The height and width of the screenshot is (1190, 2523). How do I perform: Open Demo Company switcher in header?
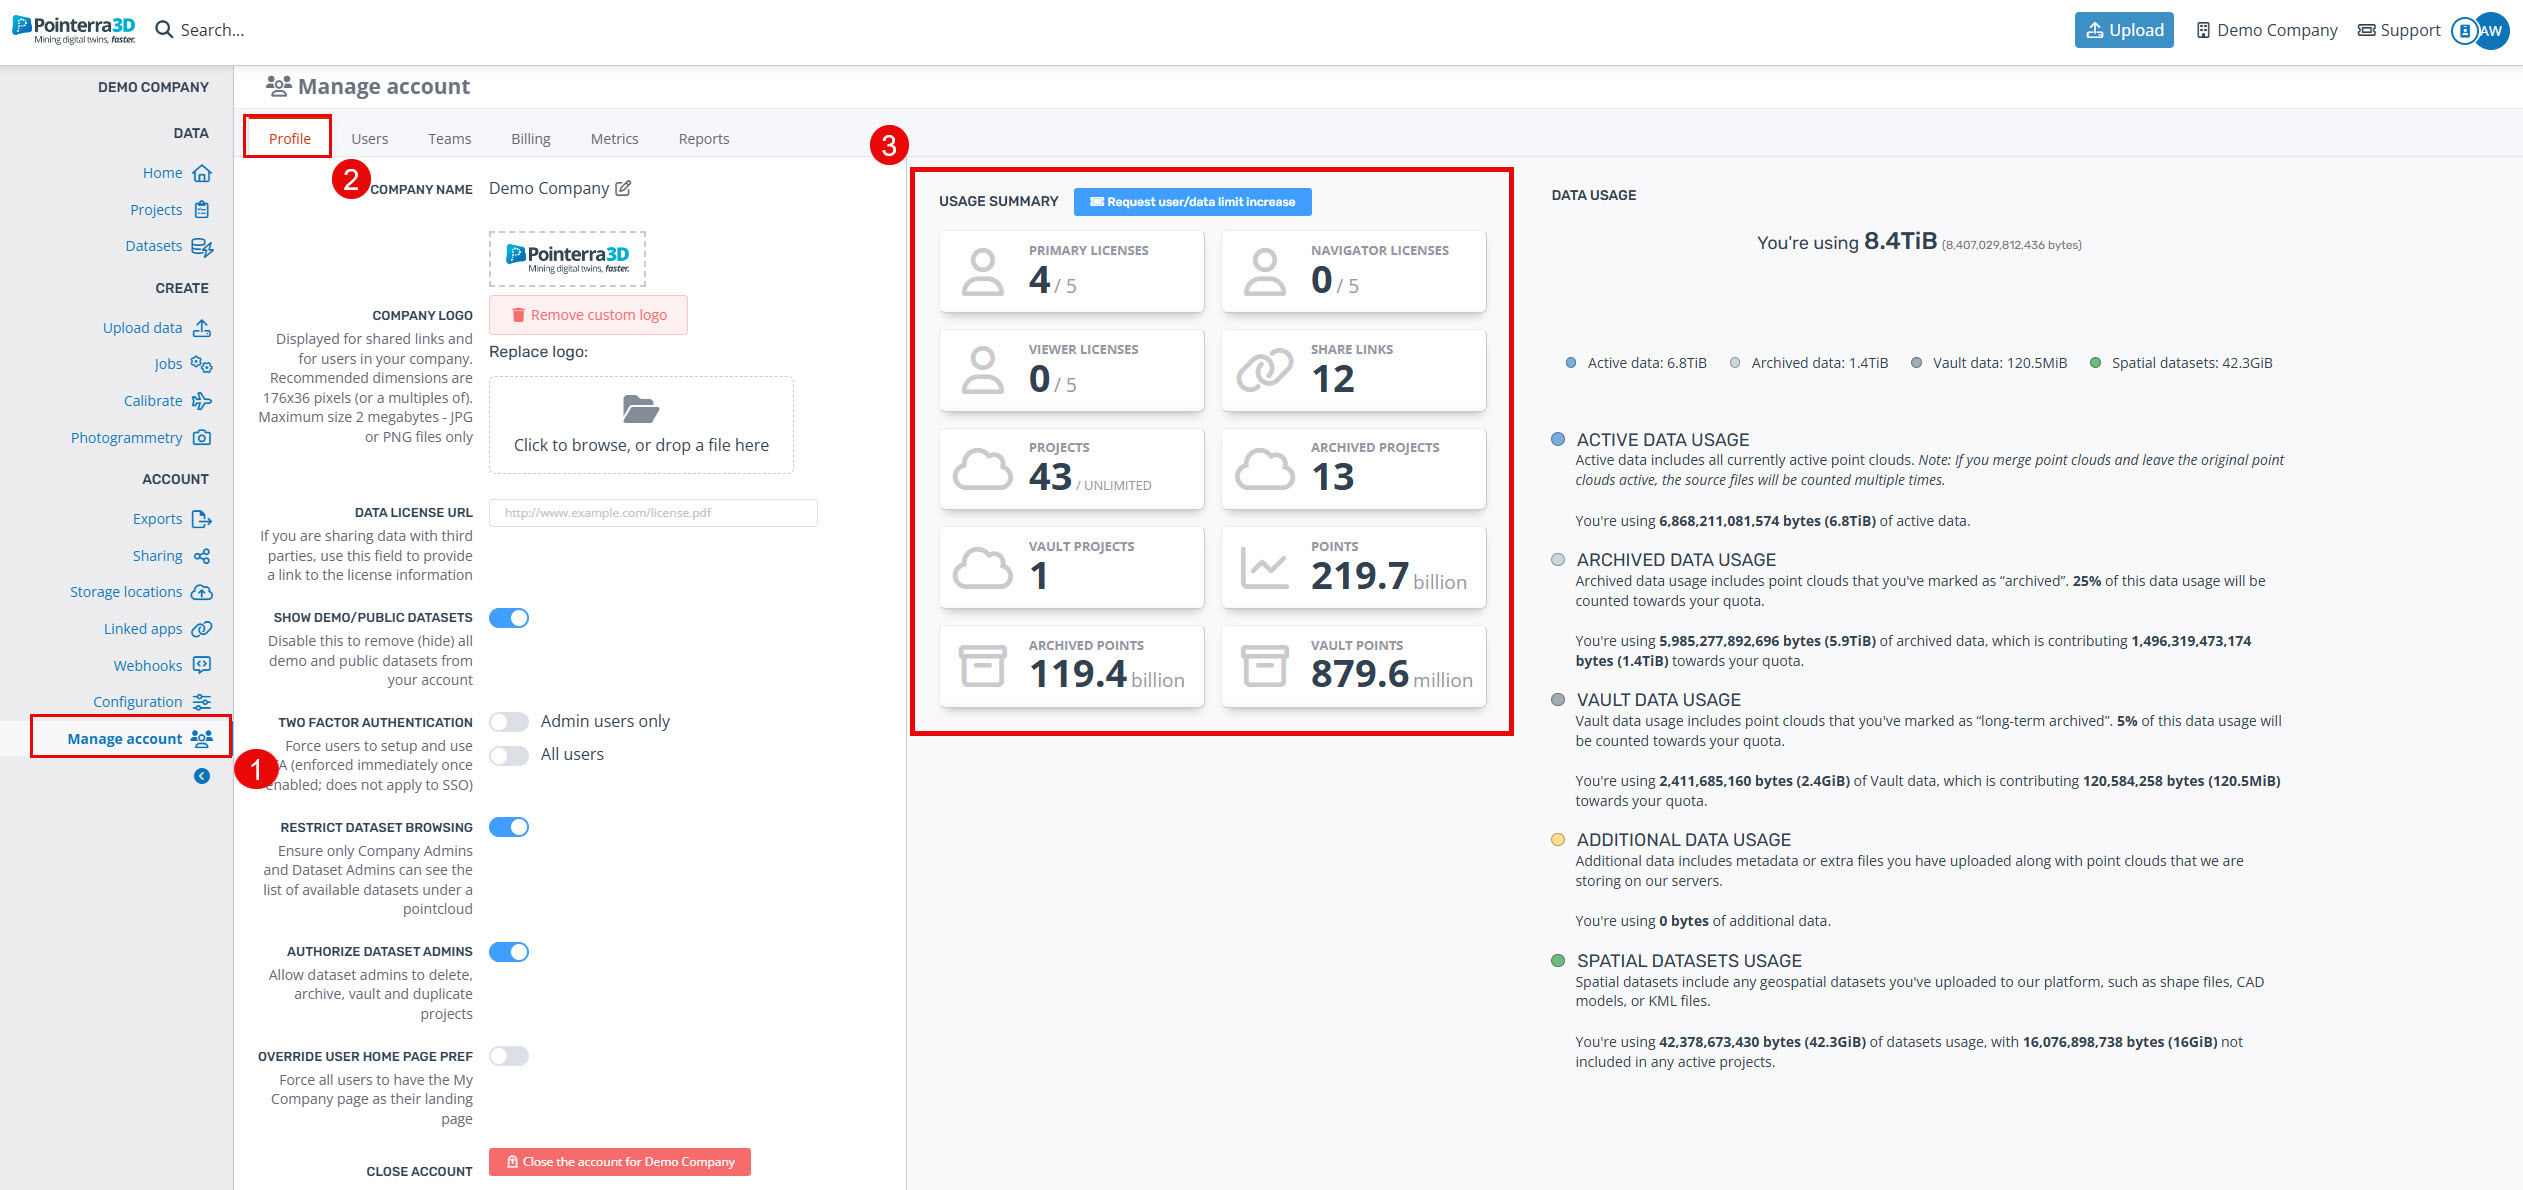pos(2266,30)
